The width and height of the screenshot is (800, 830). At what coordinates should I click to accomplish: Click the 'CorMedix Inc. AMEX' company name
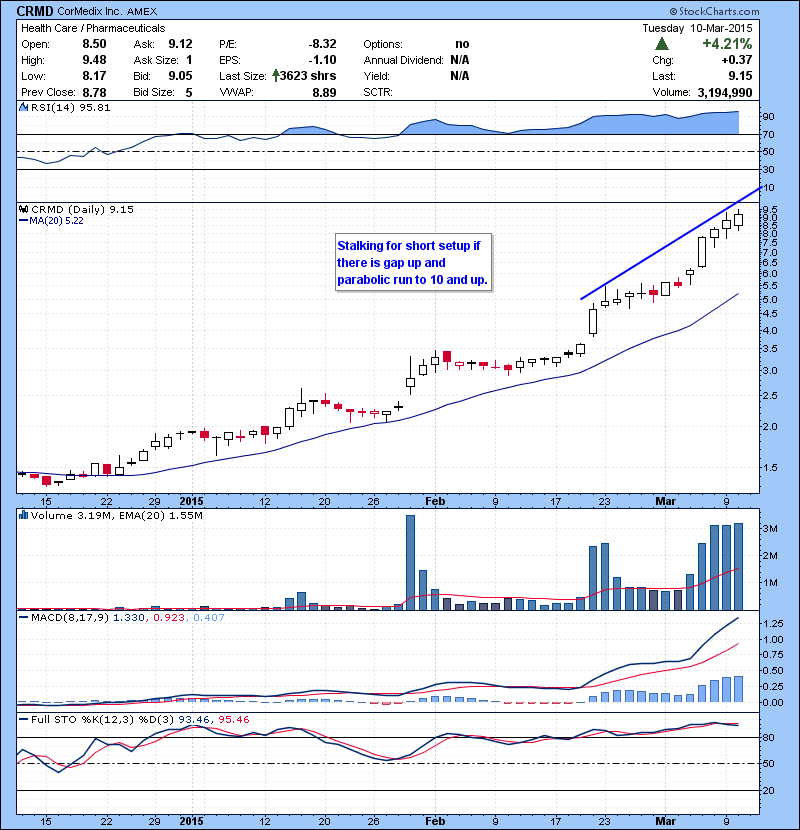point(107,11)
